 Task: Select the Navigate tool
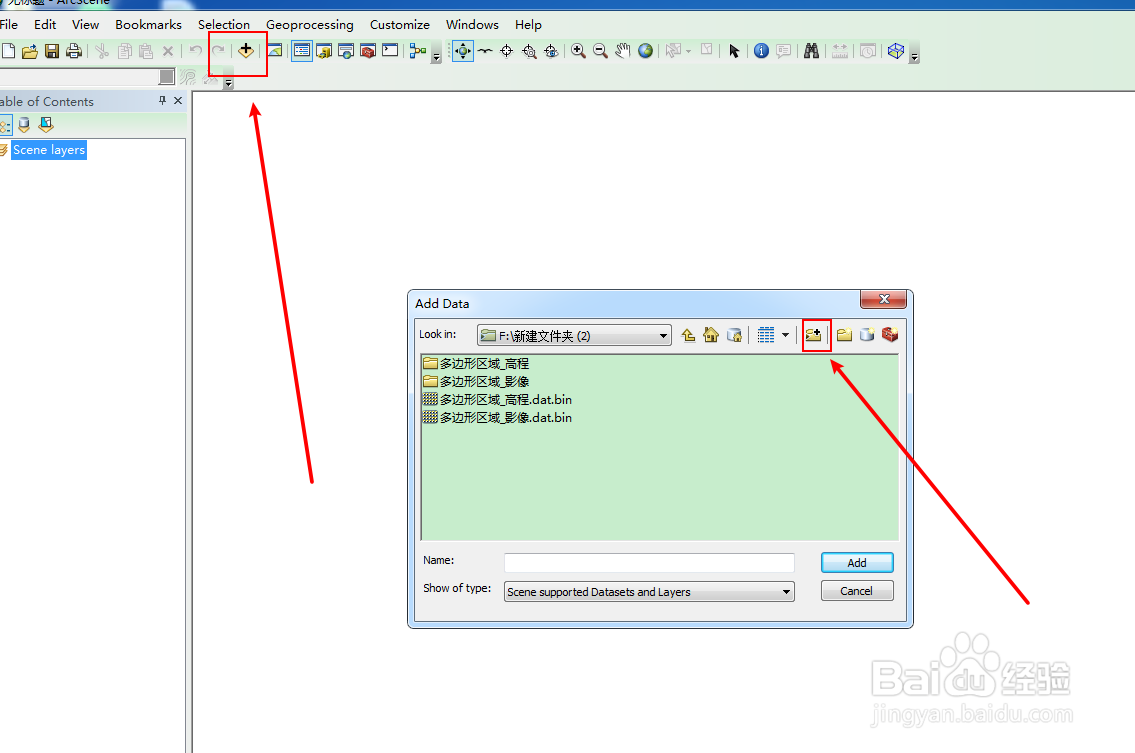pyautogui.click(x=463, y=51)
